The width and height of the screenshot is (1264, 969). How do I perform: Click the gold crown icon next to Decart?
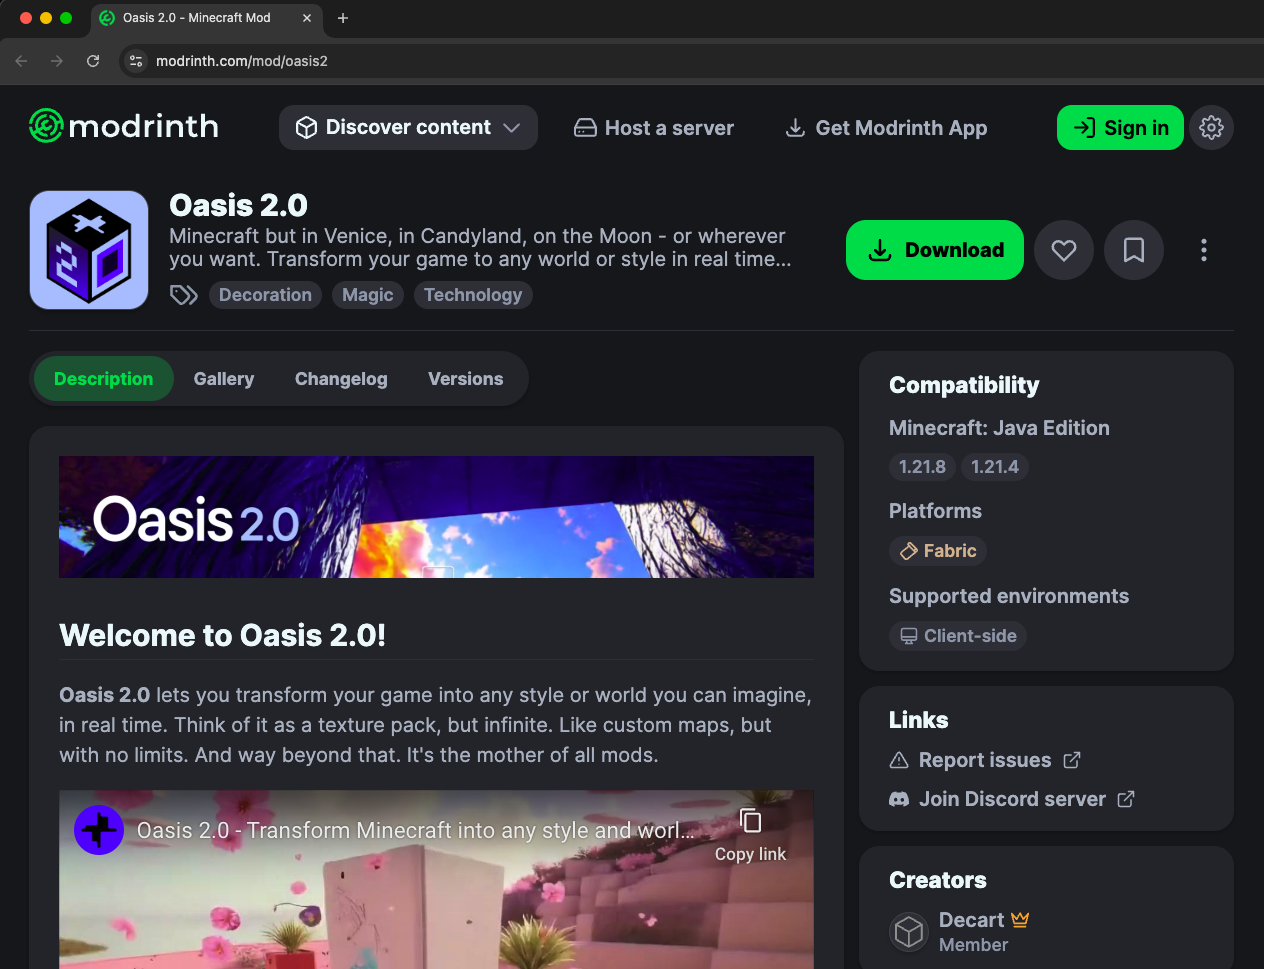tap(1020, 919)
